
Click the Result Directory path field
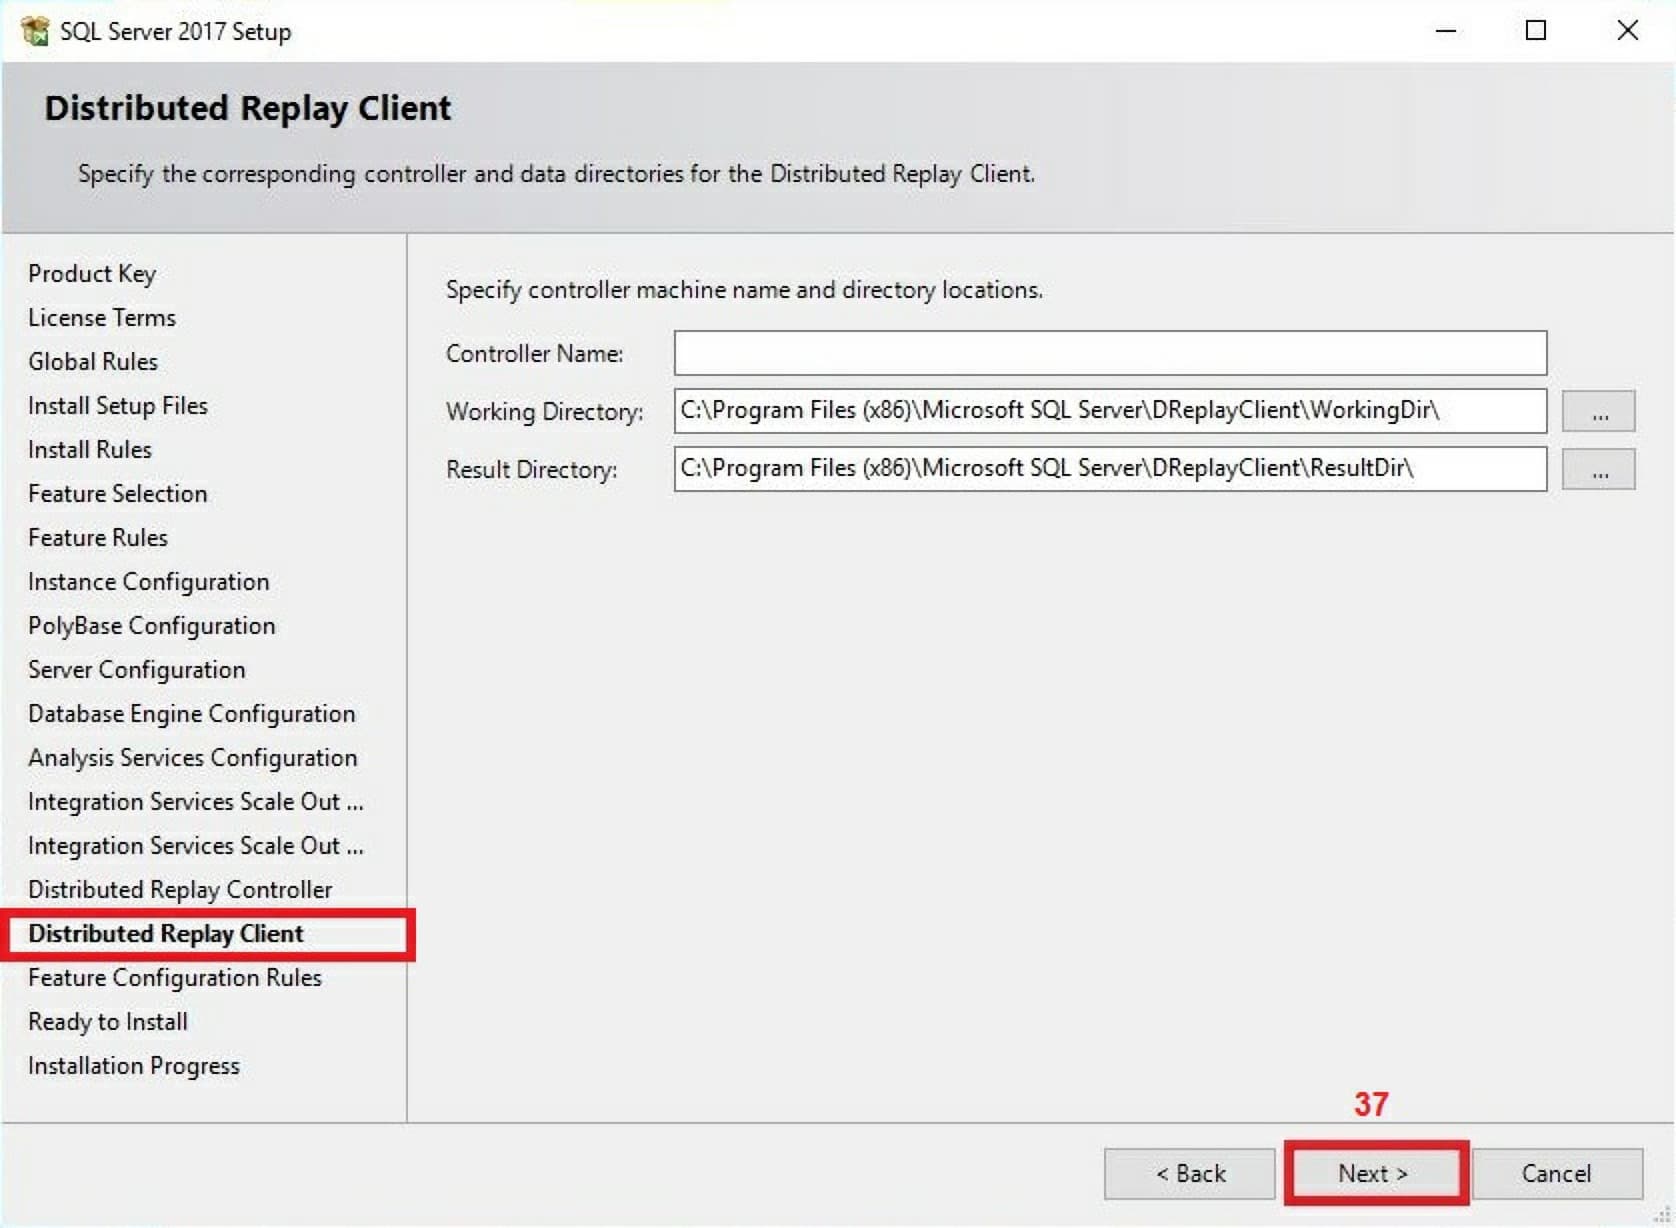(1110, 469)
